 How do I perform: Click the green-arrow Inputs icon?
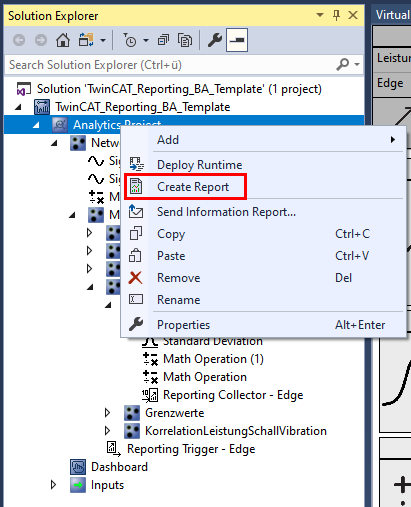(x=78, y=485)
